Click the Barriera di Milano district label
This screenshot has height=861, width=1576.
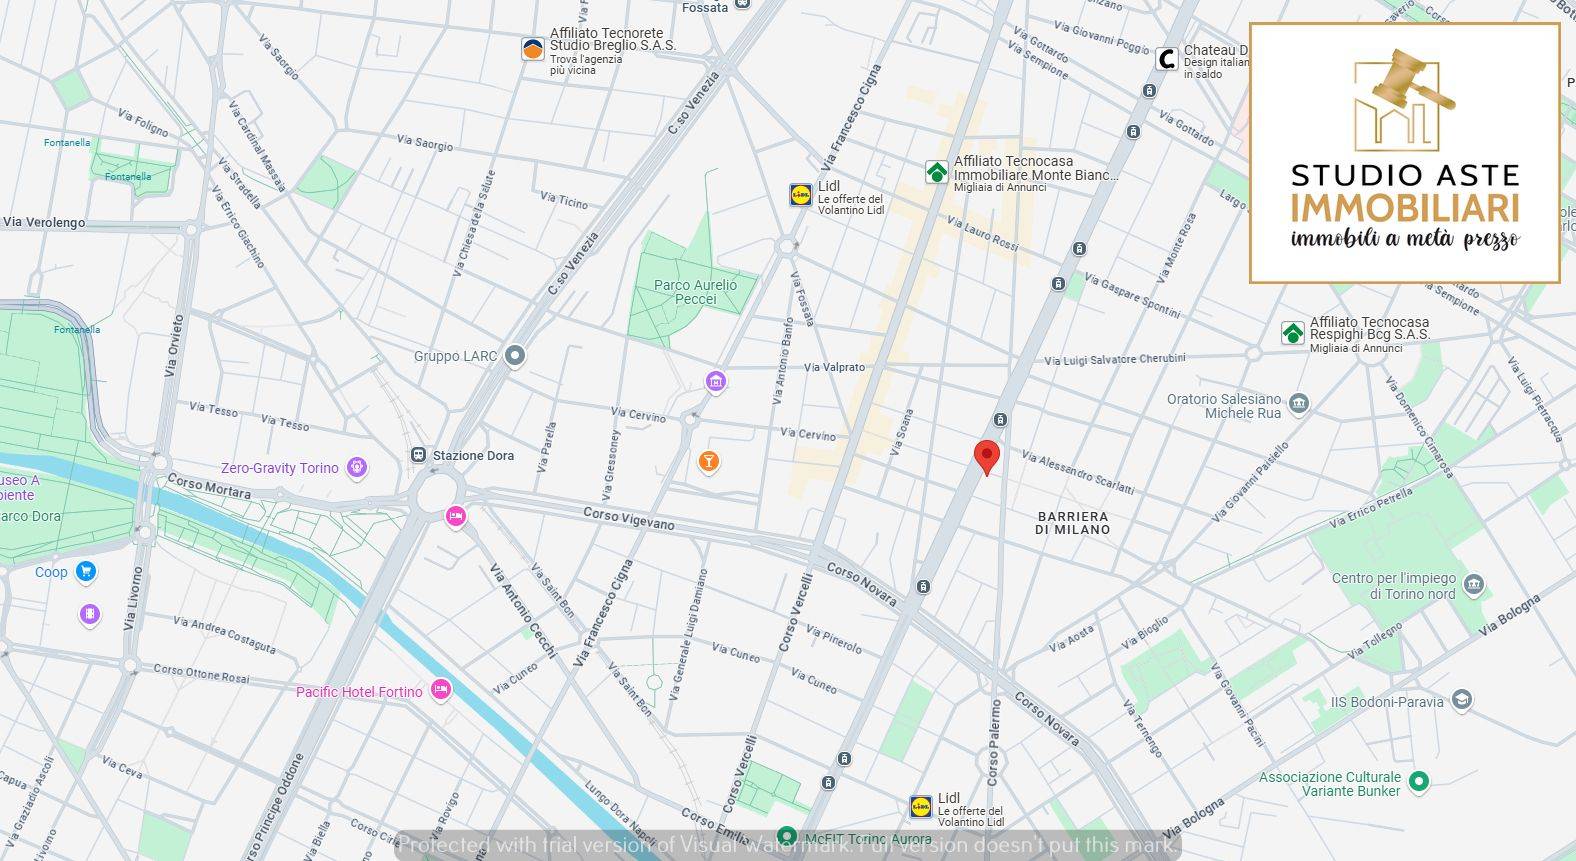click(x=1072, y=523)
